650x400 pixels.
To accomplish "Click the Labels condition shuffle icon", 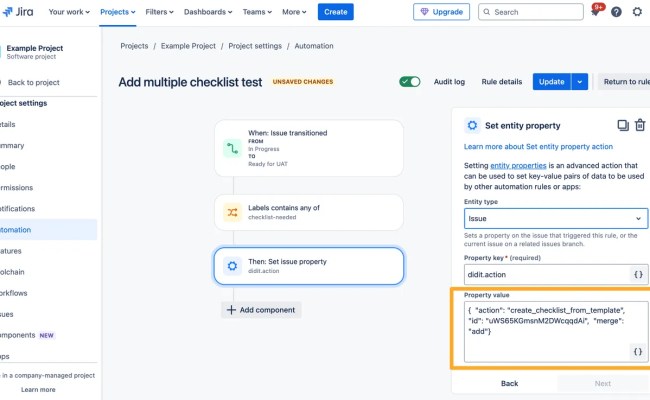I will coord(232,212).
